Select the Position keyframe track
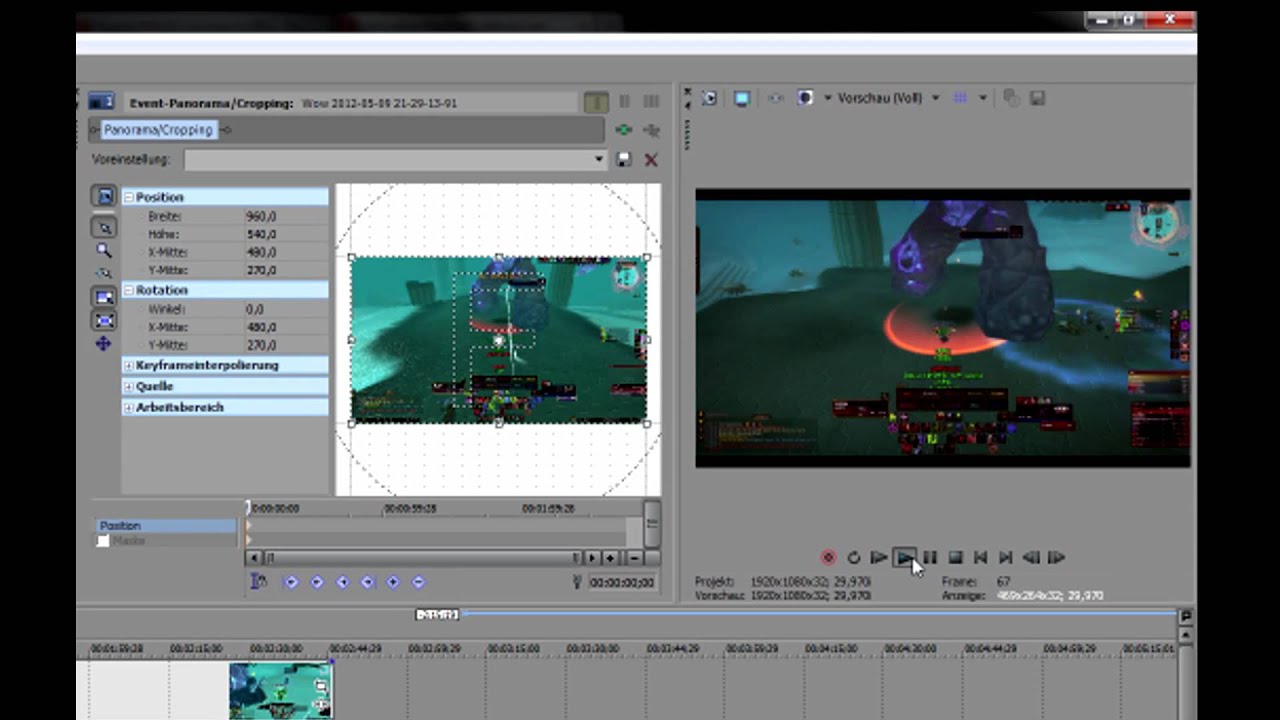 click(x=166, y=525)
